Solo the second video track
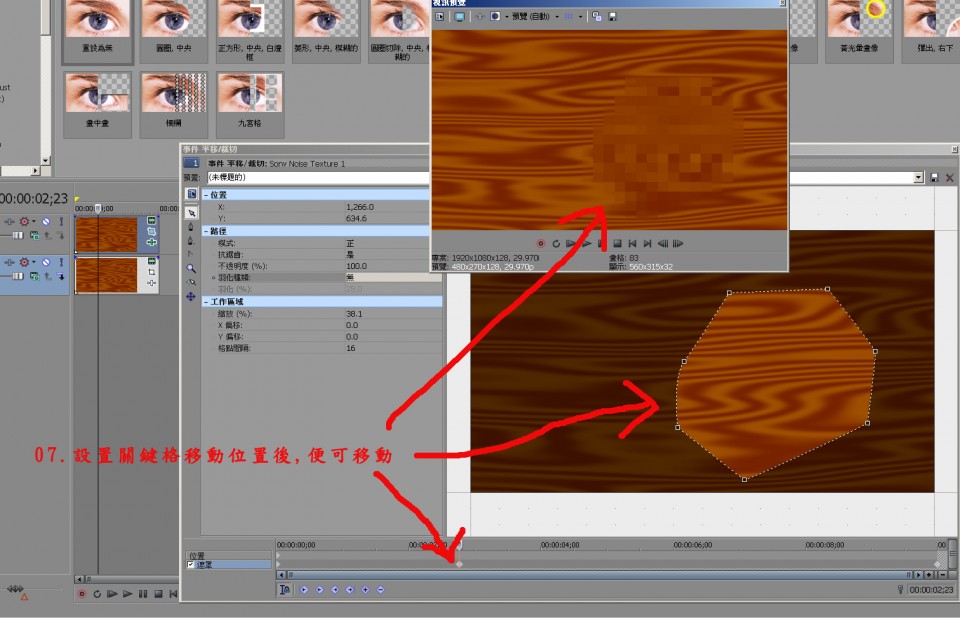Image resolution: width=960 pixels, height=618 pixels. pyautogui.click(x=61, y=262)
